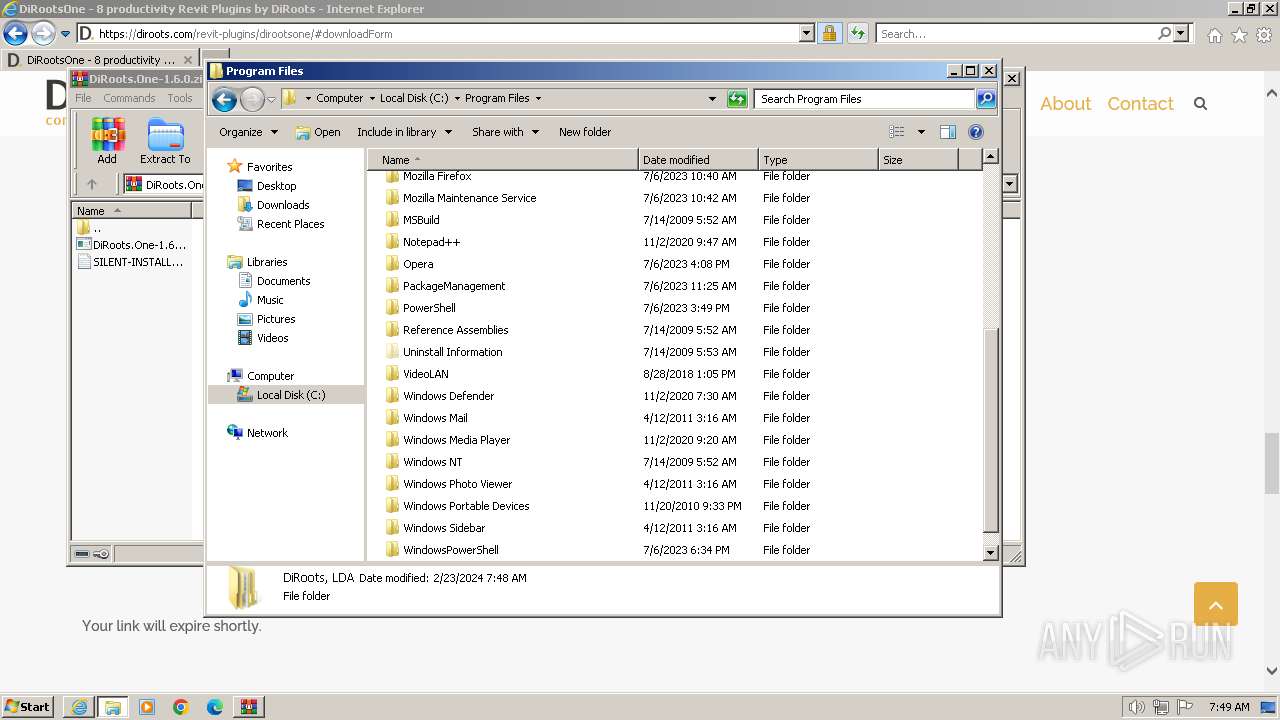Image resolution: width=1280 pixels, height=720 pixels.
Task: Select the Windows Defender folder icon
Action: click(x=392, y=396)
